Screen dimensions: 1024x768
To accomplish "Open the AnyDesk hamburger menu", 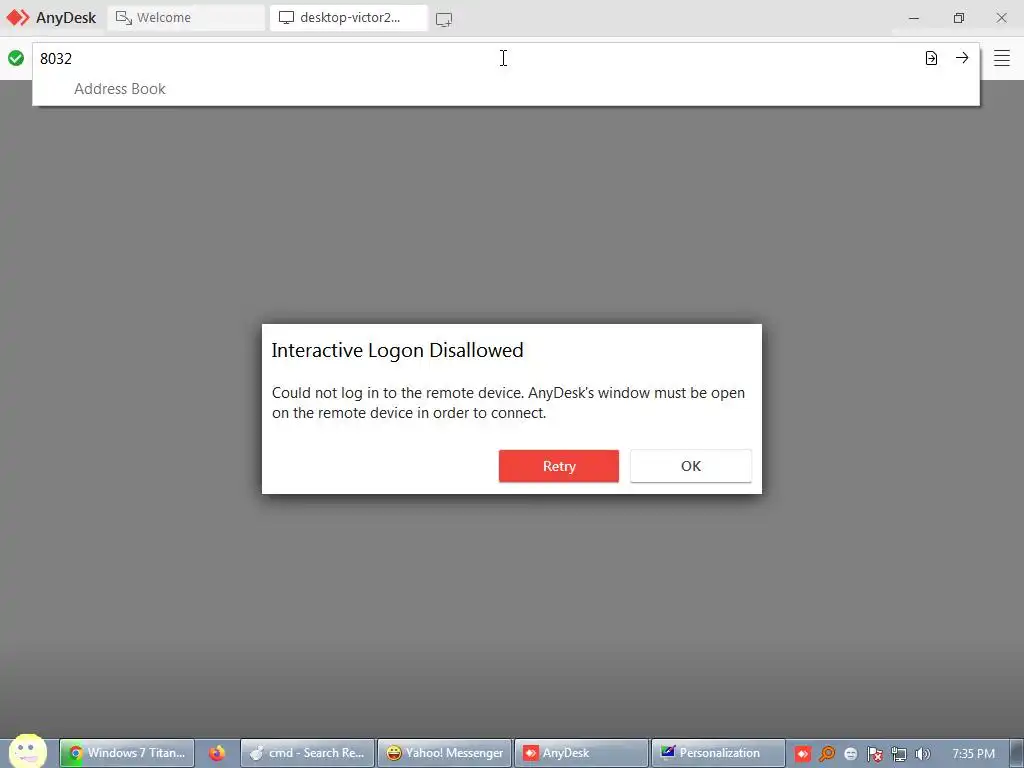I will click(1002, 58).
